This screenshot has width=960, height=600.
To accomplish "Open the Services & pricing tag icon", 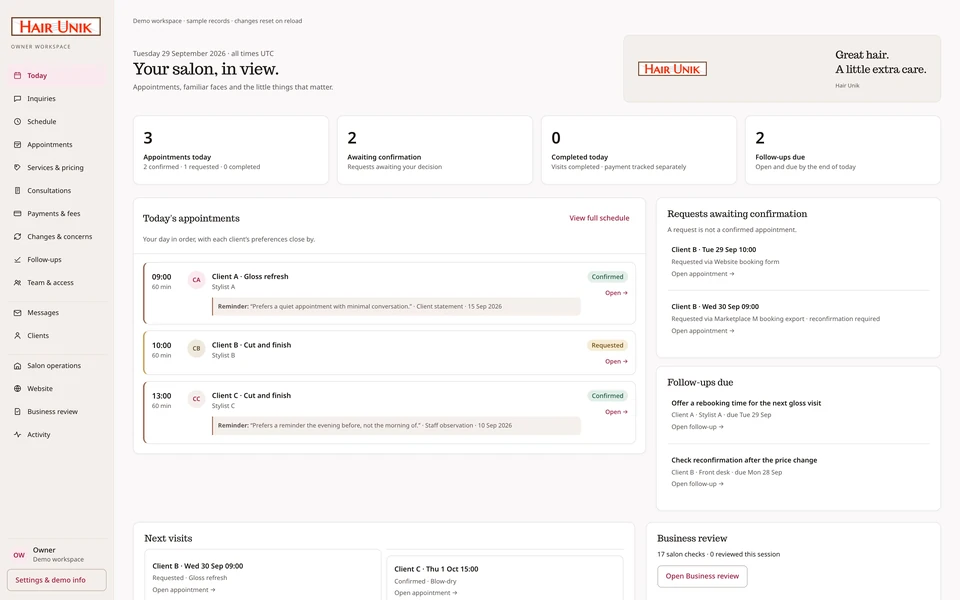I will point(17,167).
